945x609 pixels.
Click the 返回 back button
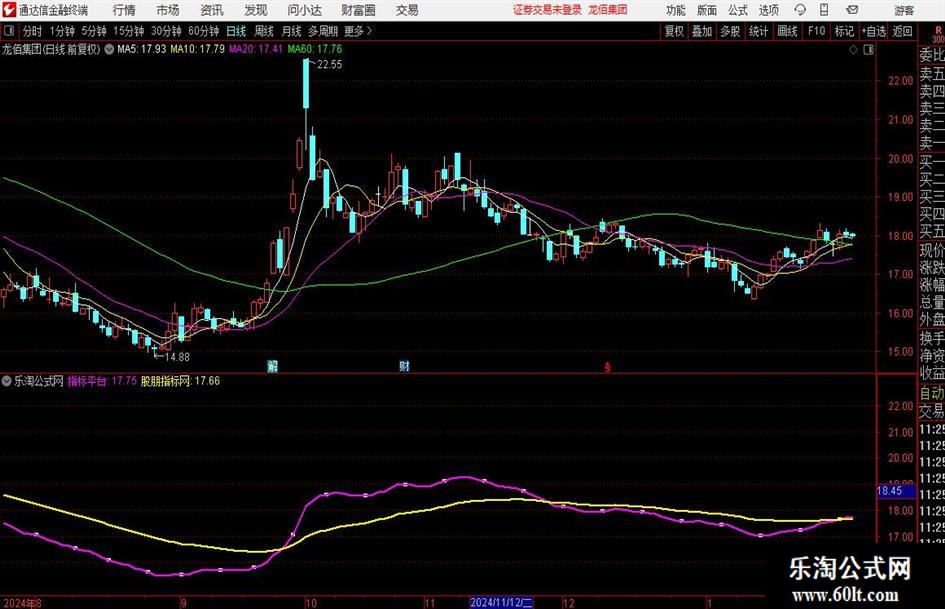tap(902, 31)
